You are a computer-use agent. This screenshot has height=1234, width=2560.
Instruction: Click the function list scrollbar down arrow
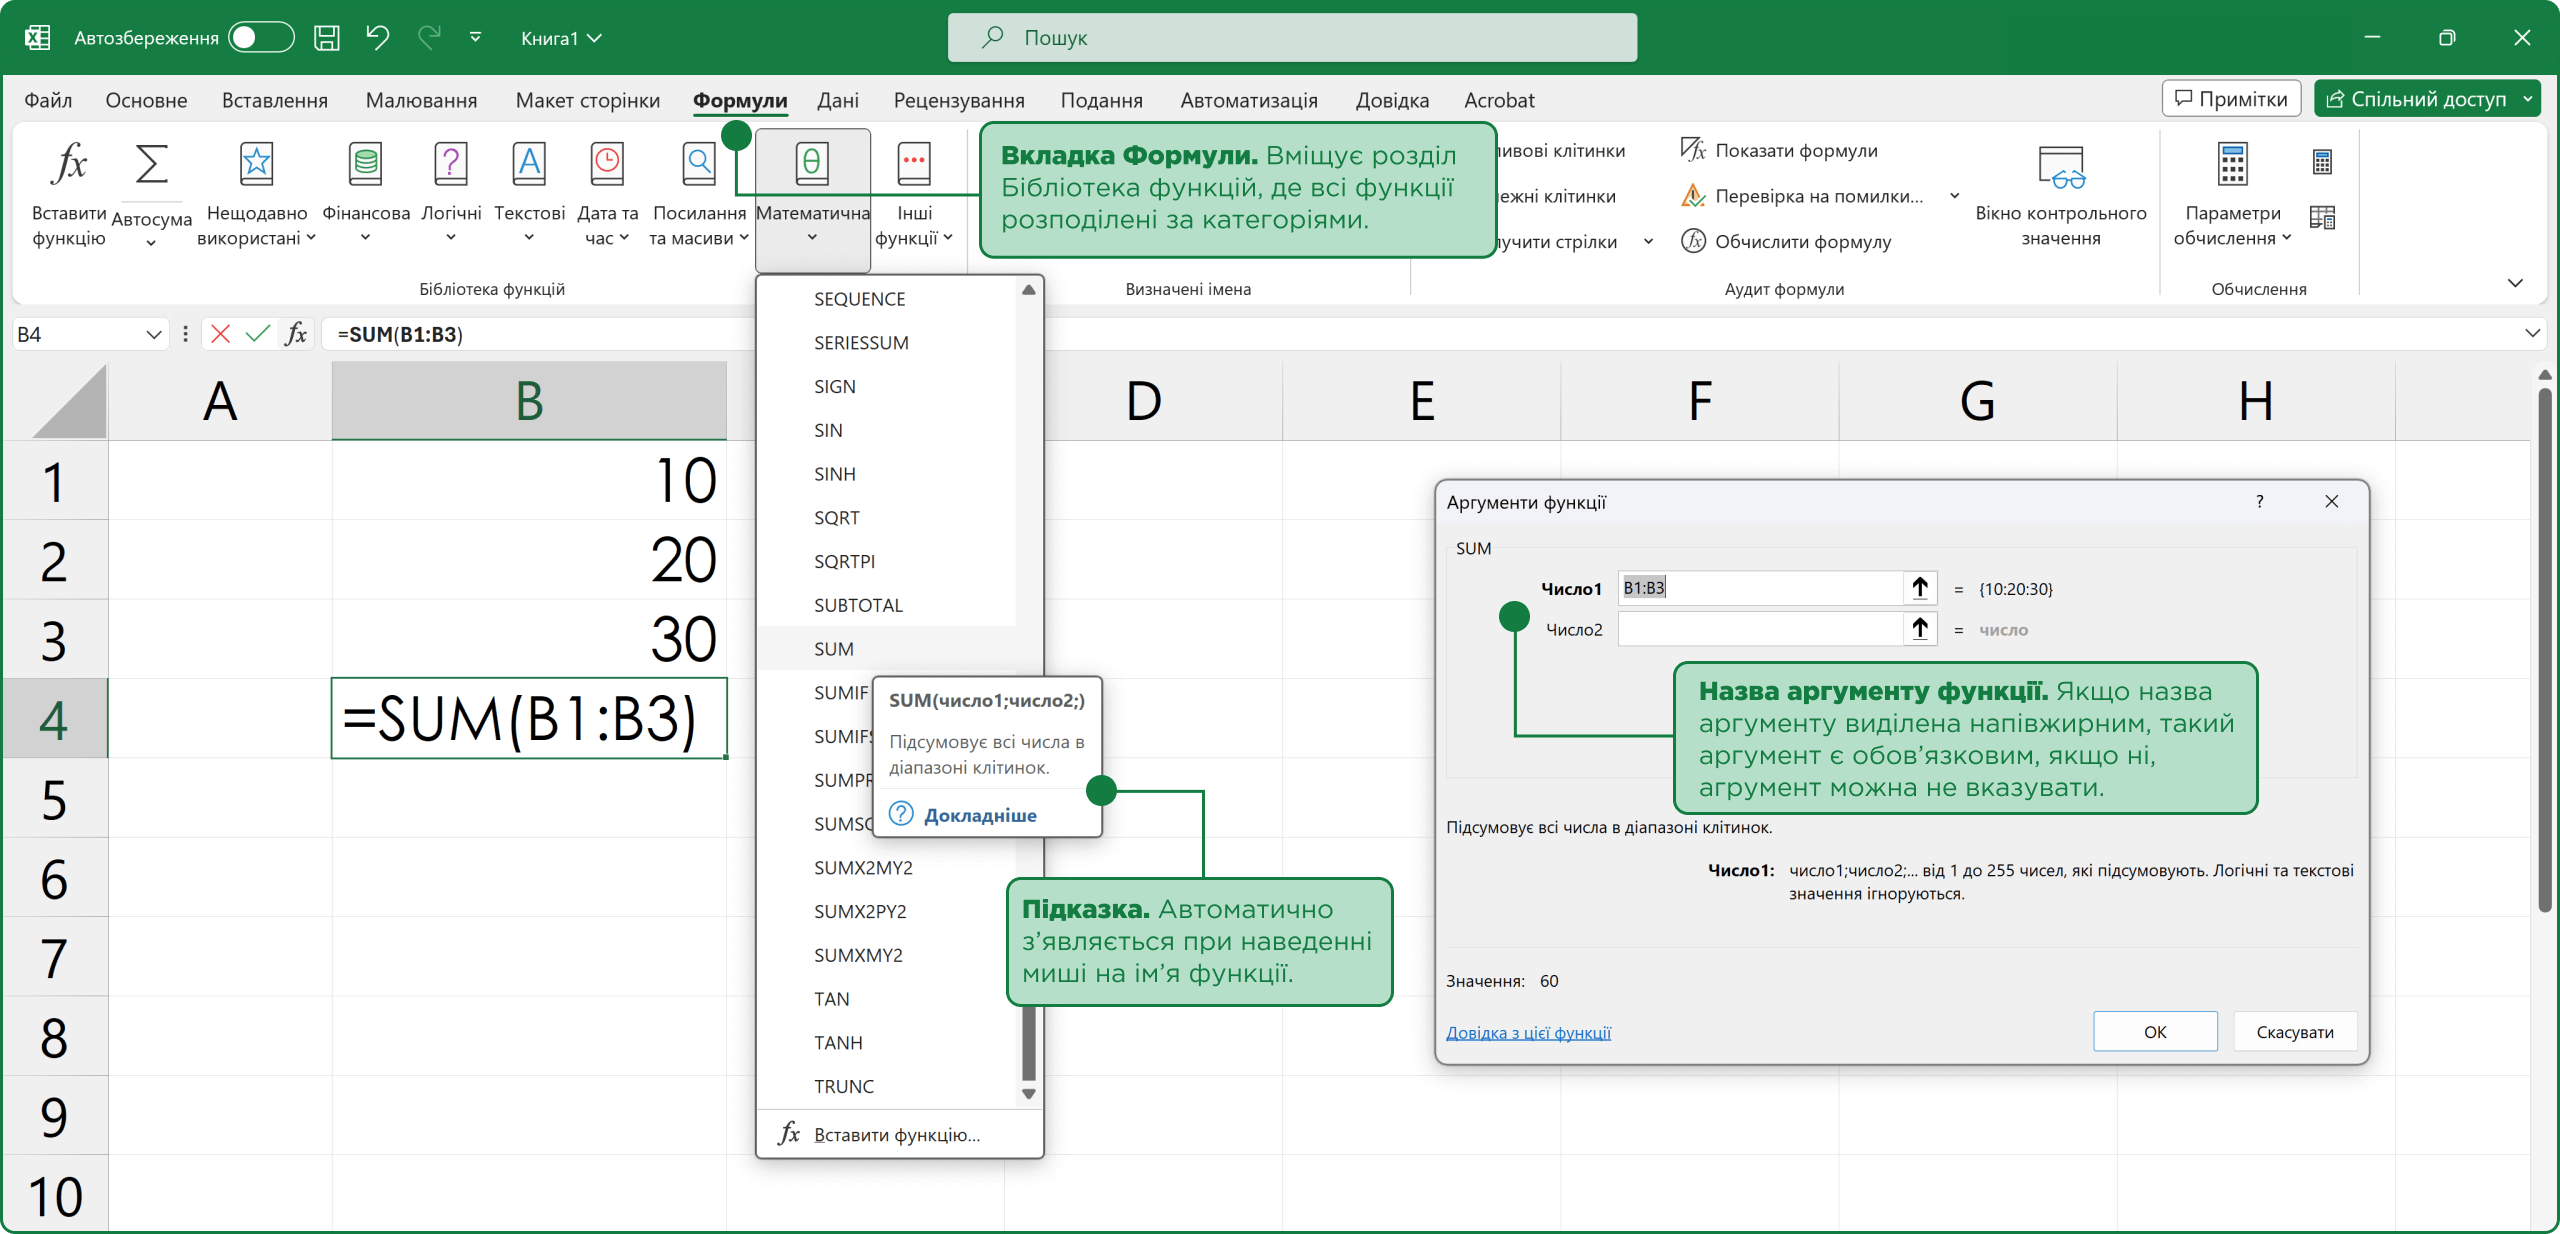pos(1028,1094)
